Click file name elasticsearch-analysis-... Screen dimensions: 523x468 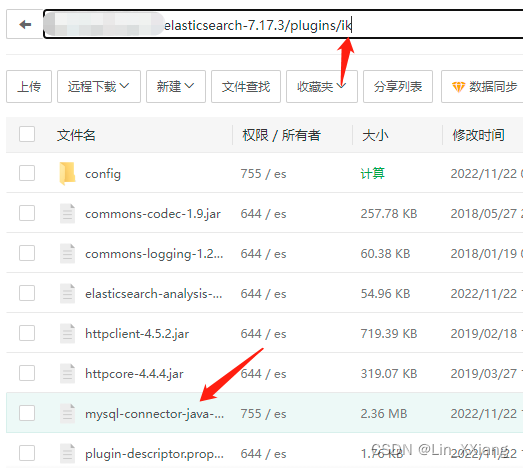point(154,294)
